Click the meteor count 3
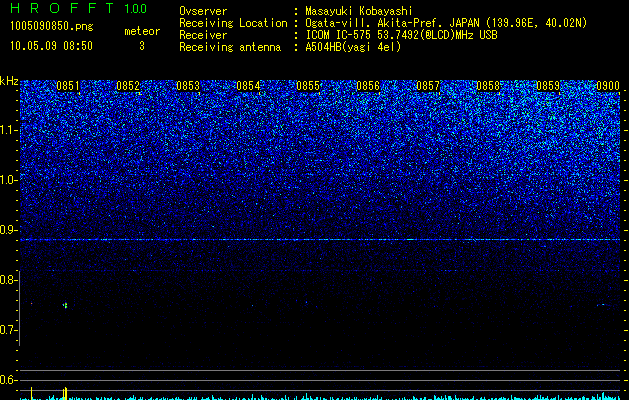Viewport: 629px width, 400px height. tap(142, 46)
